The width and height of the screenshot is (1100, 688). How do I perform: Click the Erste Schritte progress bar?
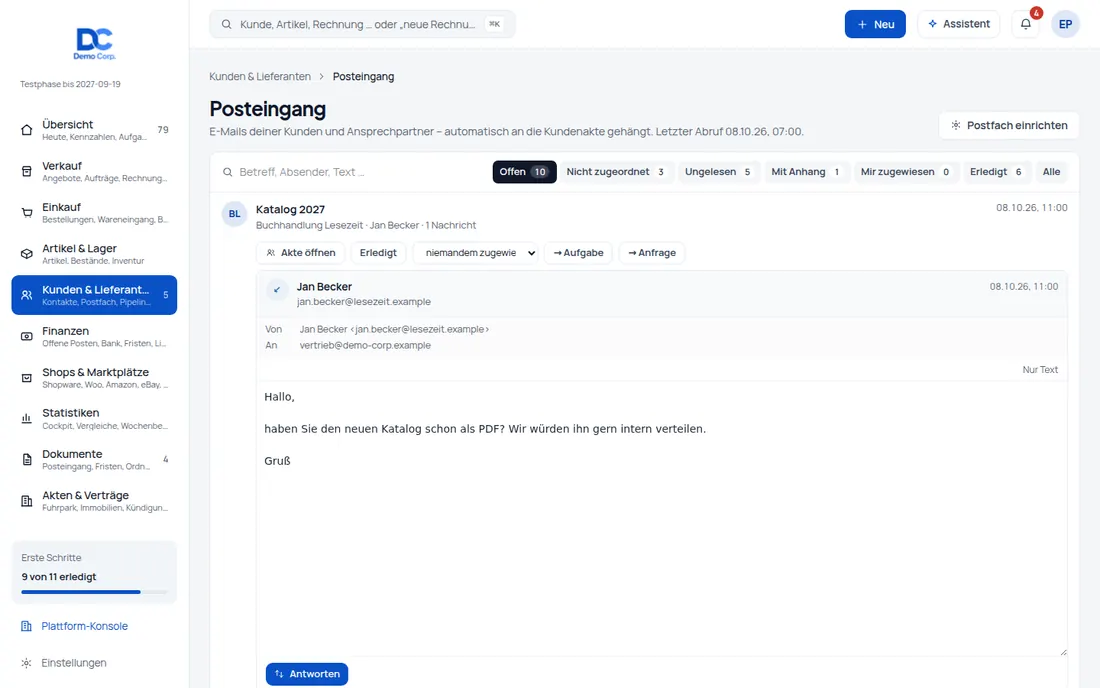pyautogui.click(x=94, y=592)
